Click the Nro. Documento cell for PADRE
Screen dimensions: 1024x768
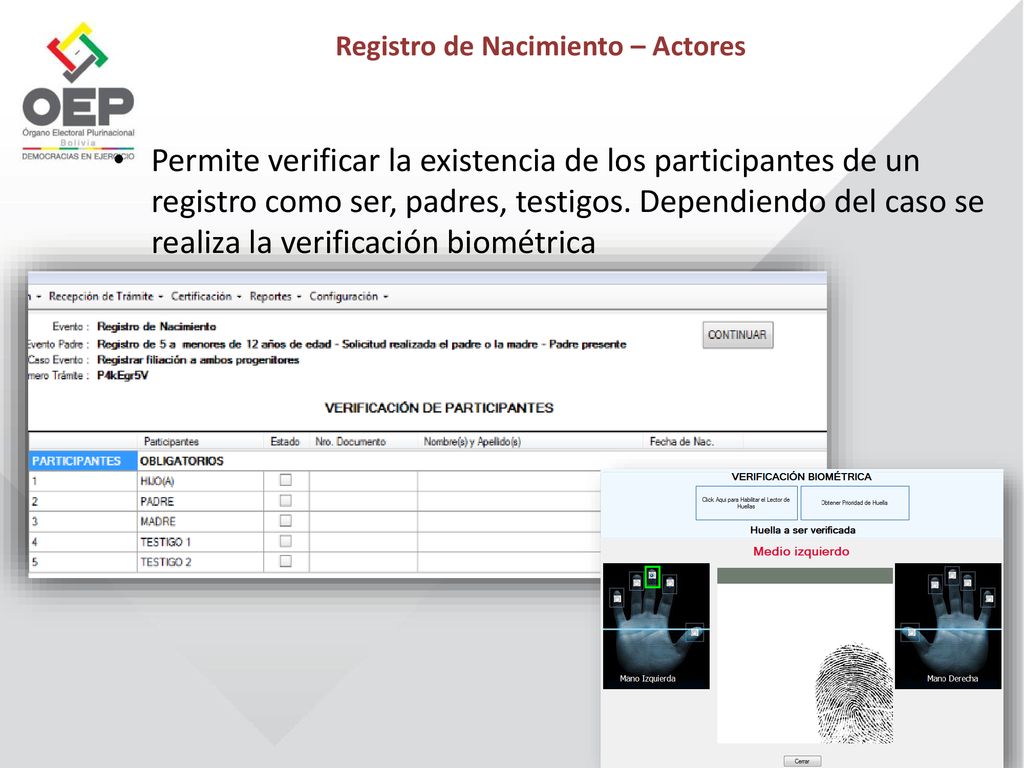click(363, 501)
